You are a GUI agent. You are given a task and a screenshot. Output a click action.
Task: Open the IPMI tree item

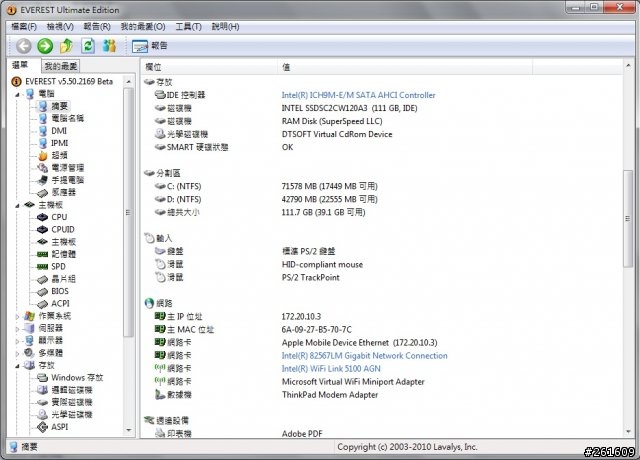coord(60,143)
